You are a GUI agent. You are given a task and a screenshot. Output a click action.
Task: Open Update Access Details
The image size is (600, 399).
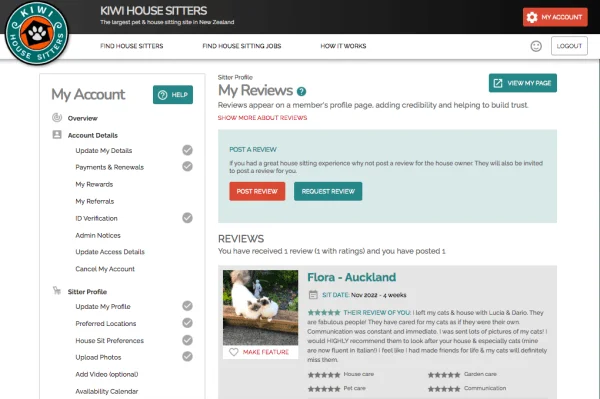click(x=110, y=252)
